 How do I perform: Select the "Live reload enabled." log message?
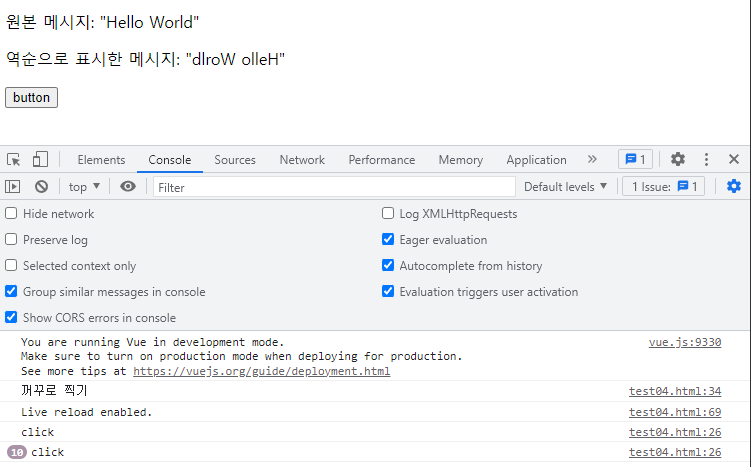(x=86, y=412)
